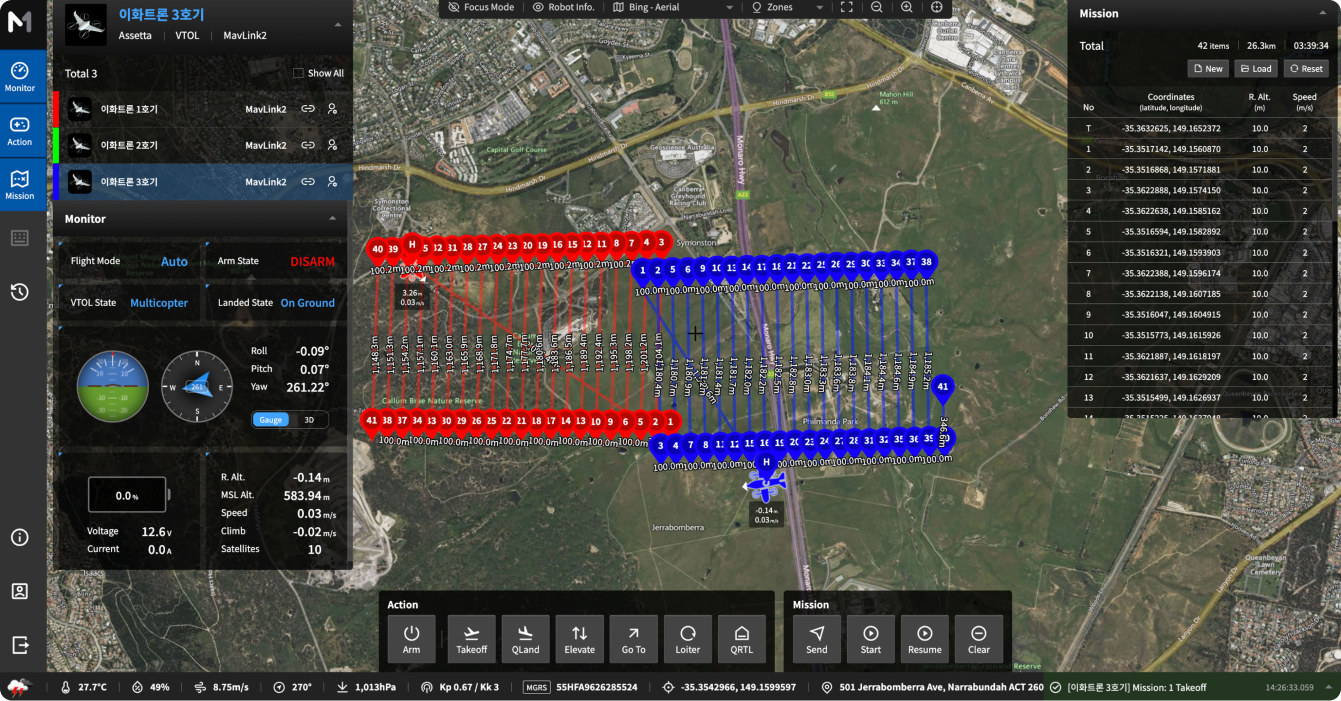Click link icon for 이화트론 3호기
The width and height of the screenshot is (1341, 701).
pos(308,182)
